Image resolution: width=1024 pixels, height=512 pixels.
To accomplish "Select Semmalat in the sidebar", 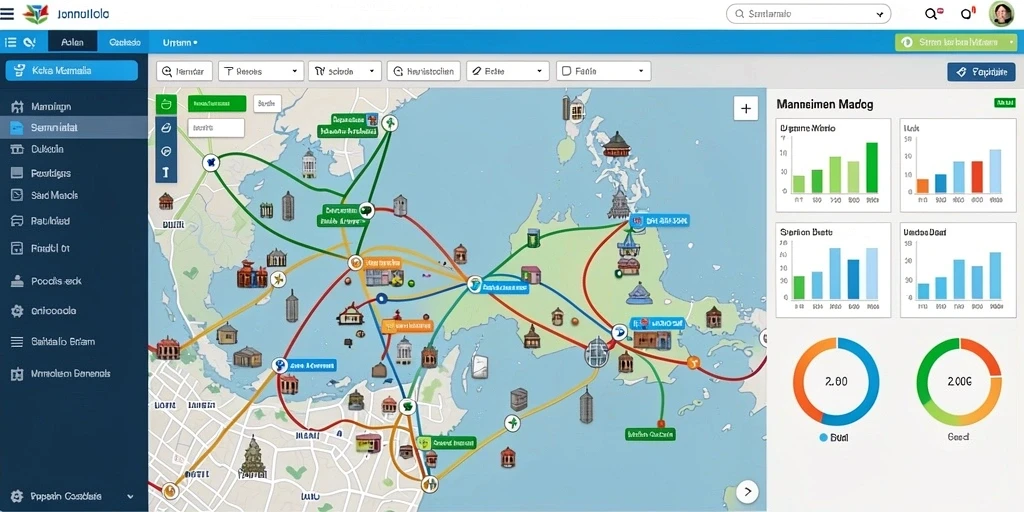I will pos(74,128).
